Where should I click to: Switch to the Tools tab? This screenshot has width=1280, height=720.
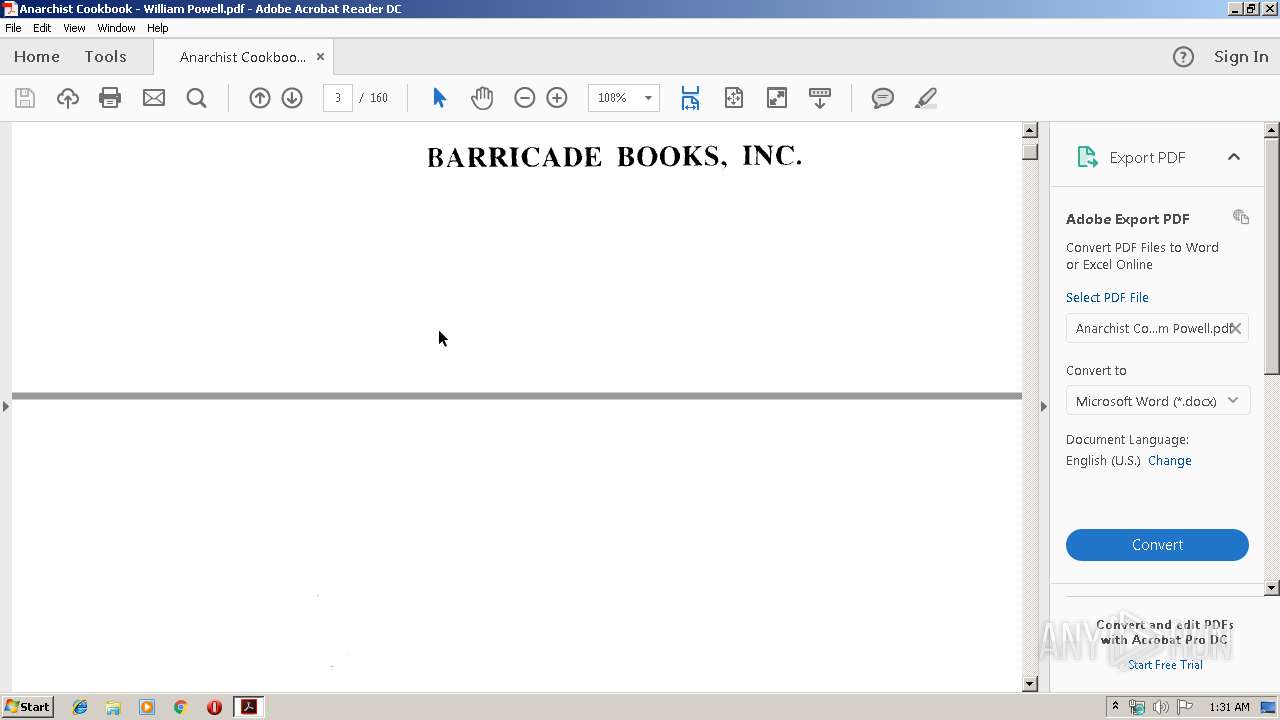pyautogui.click(x=105, y=57)
